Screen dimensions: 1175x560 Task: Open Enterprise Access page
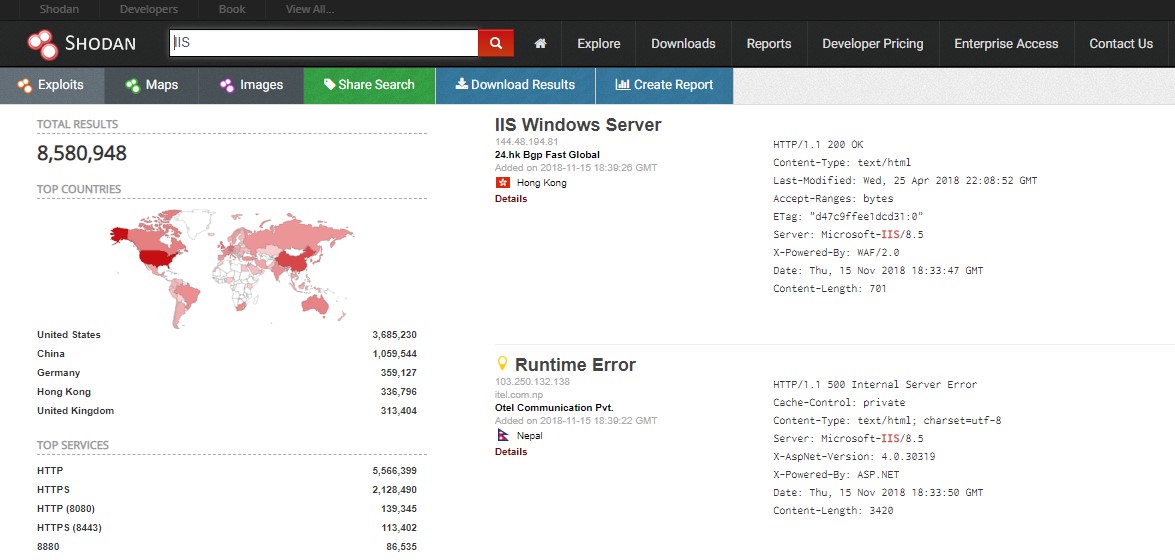click(1006, 43)
